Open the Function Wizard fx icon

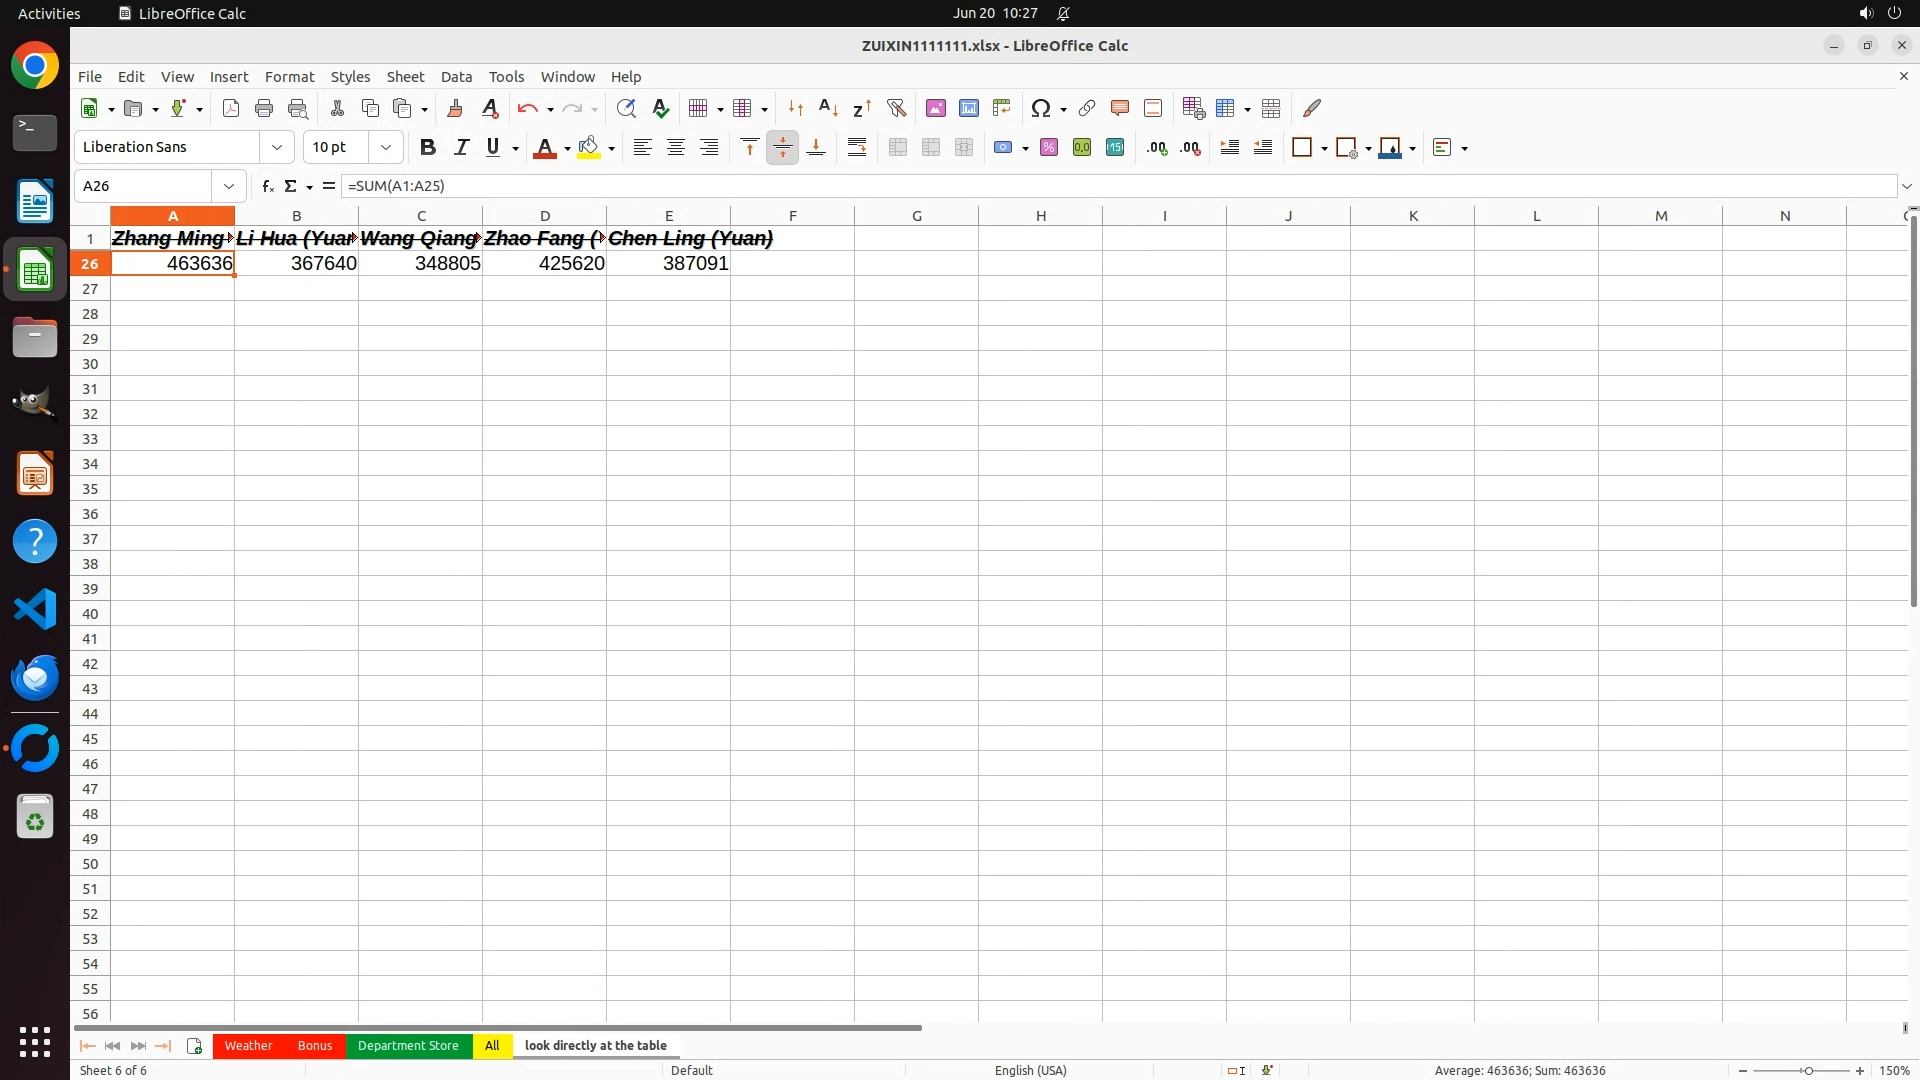[267, 186]
